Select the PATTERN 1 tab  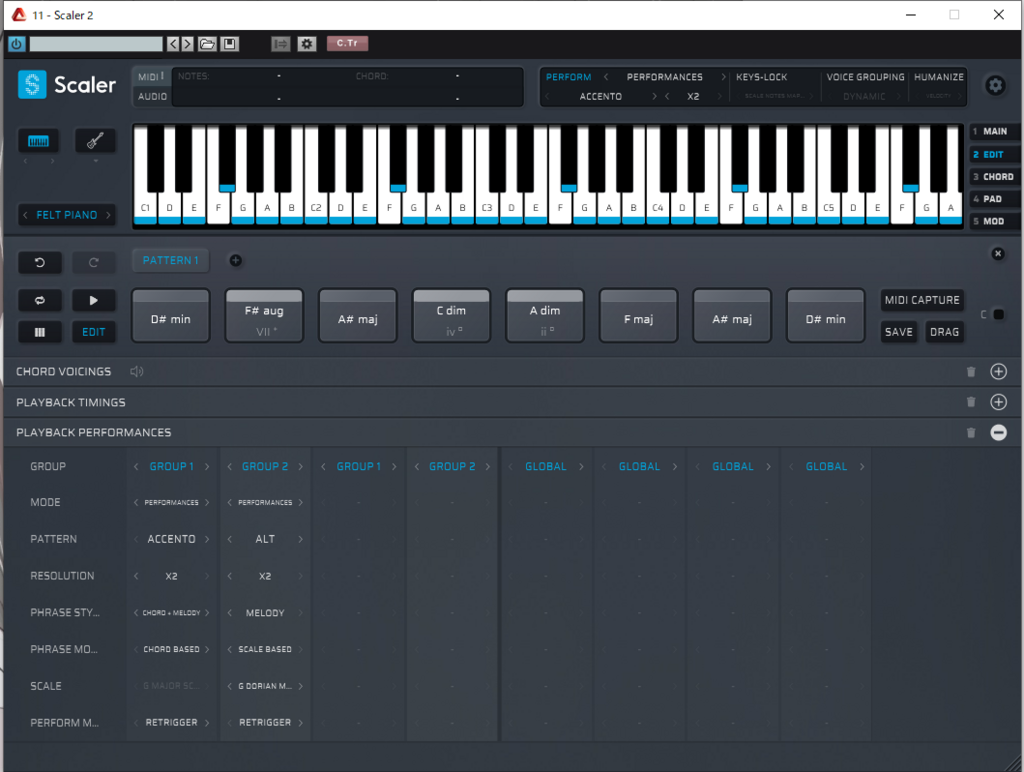pos(170,261)
